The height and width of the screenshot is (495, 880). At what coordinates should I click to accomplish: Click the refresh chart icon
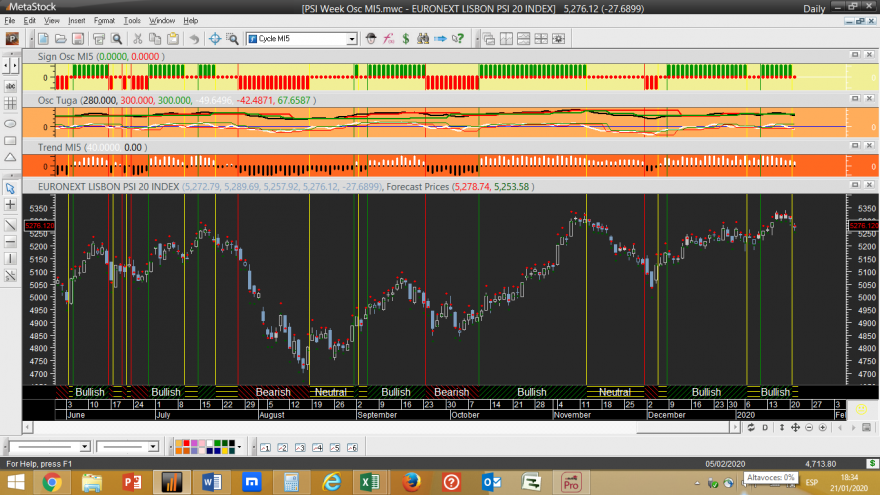(x=751, y=428)
